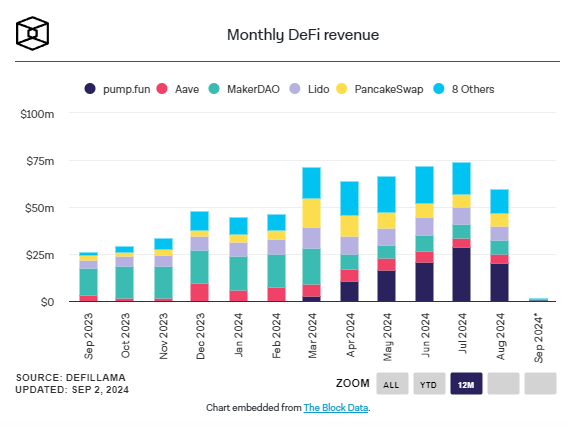Click The Block cube logo
The width and height of the screenshot is (568, 427).
tap(32, 33)
